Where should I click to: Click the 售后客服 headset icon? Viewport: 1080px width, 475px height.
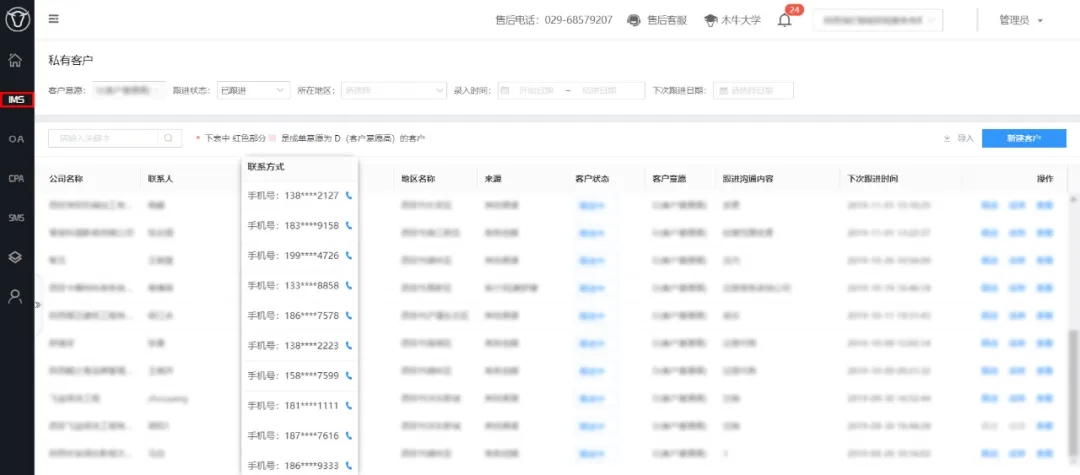634,20
